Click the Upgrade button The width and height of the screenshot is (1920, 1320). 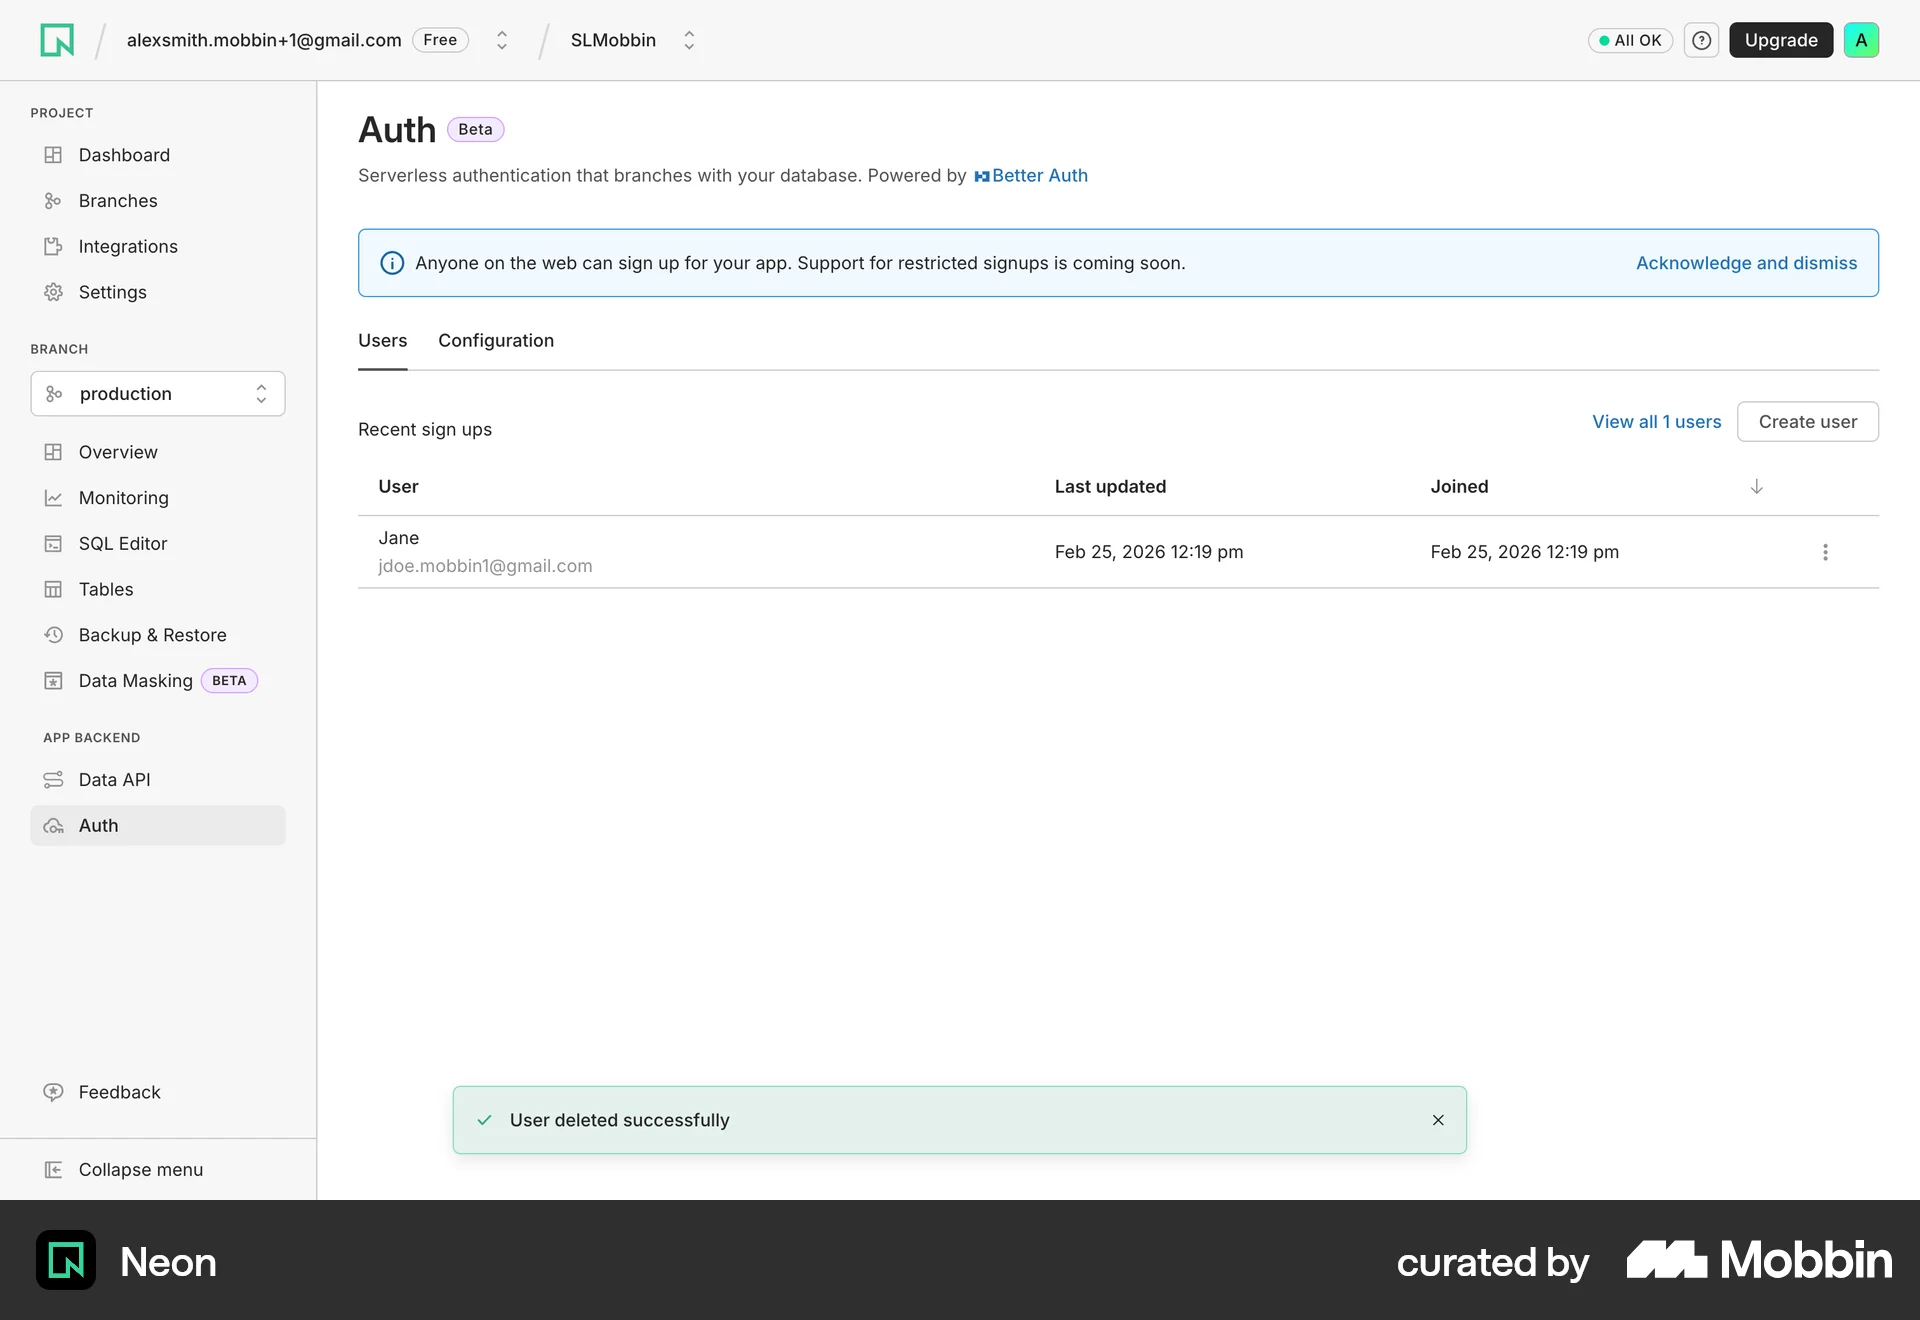click(1781, 40)
